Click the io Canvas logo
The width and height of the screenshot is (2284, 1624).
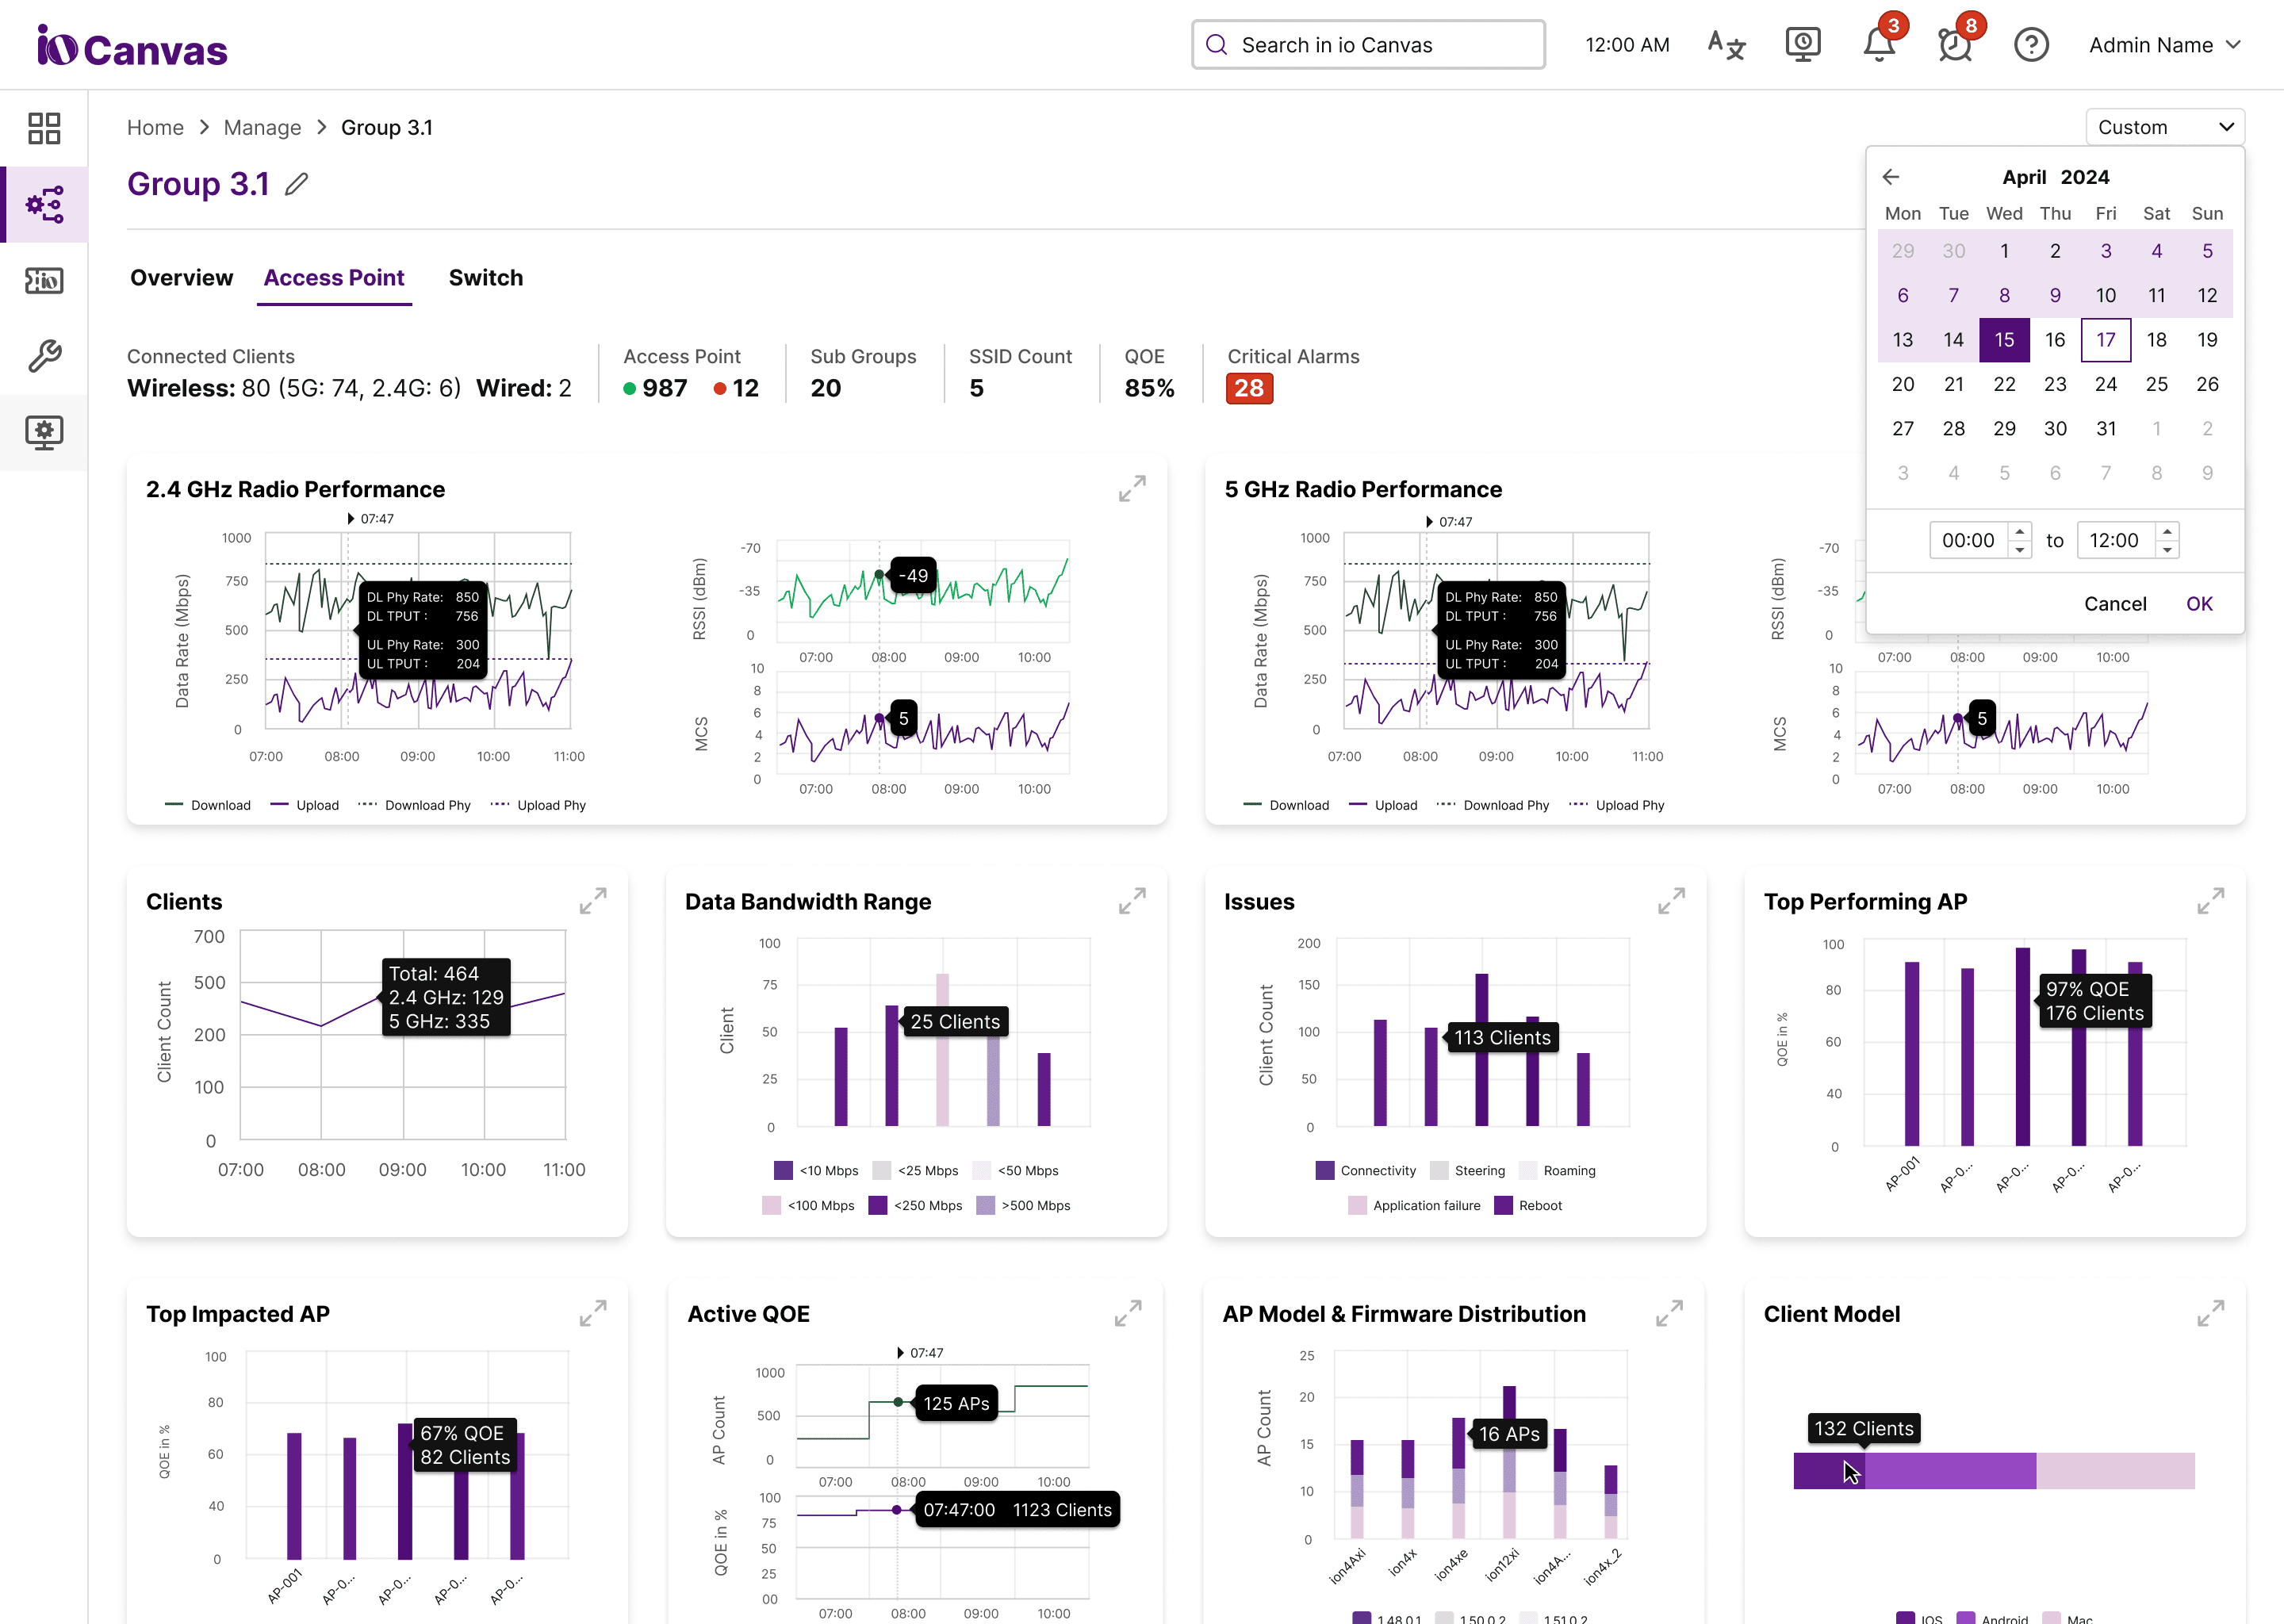(x=132, y=46)
